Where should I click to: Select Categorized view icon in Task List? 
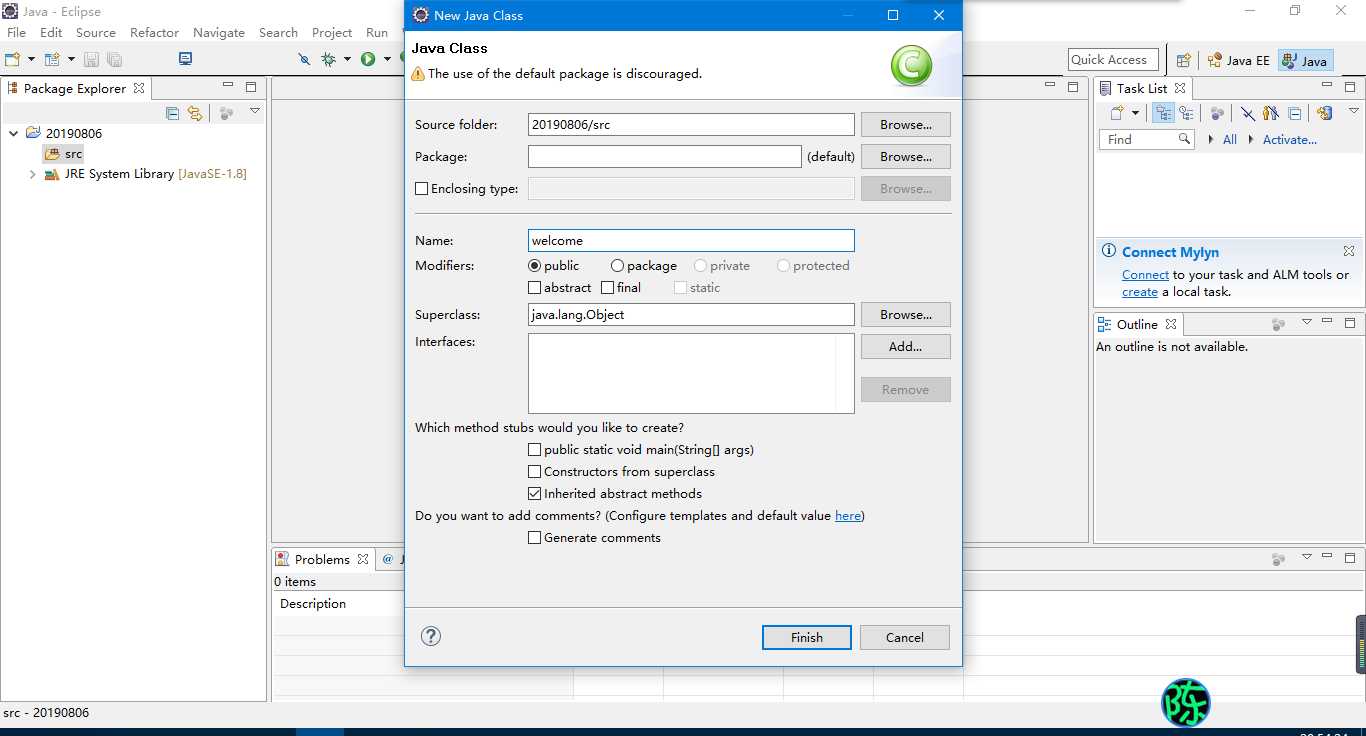tap(1163, 113)
